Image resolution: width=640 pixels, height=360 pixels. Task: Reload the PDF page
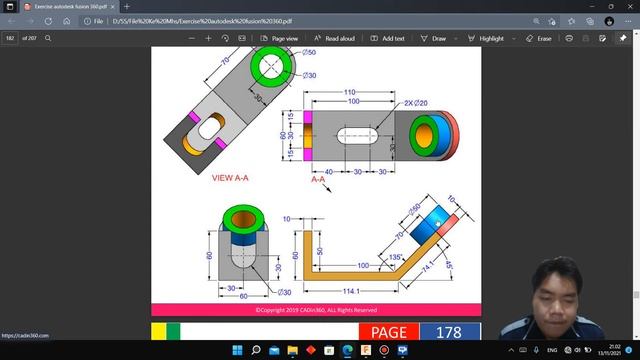pyautogui.click(x=49, y=21)
